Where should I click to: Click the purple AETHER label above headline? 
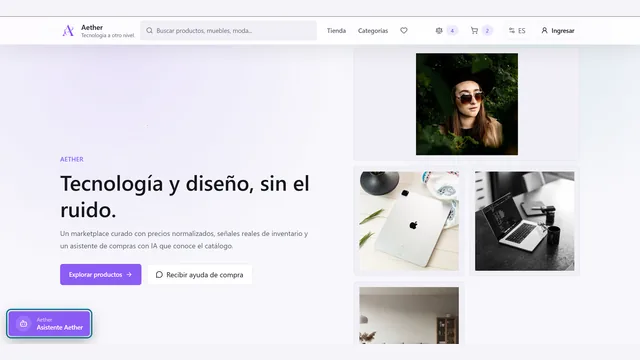(72, 159)
